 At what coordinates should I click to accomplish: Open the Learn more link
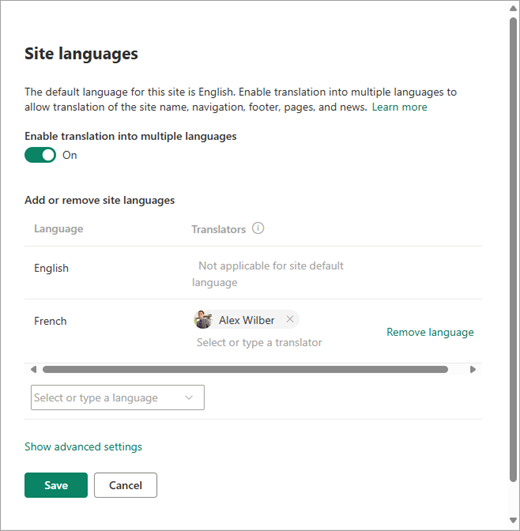pyautogui.click(x=399, y=107)
